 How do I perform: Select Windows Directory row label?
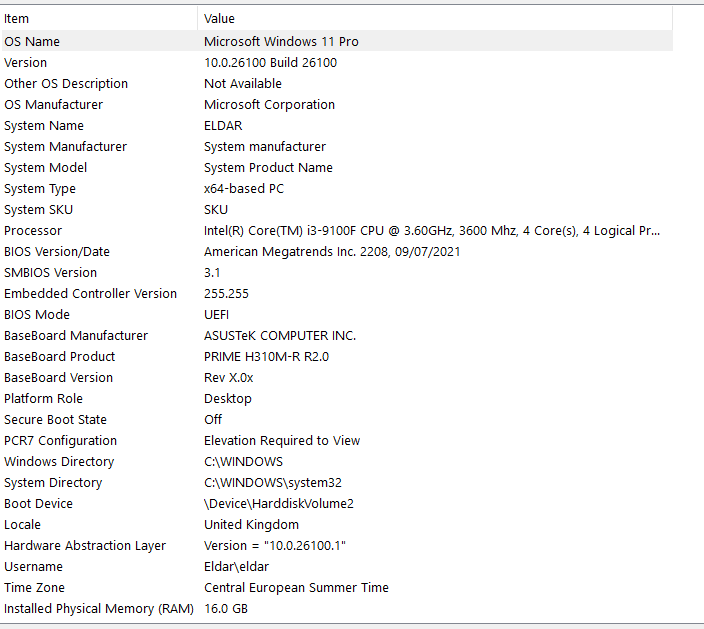pos(59,462)
